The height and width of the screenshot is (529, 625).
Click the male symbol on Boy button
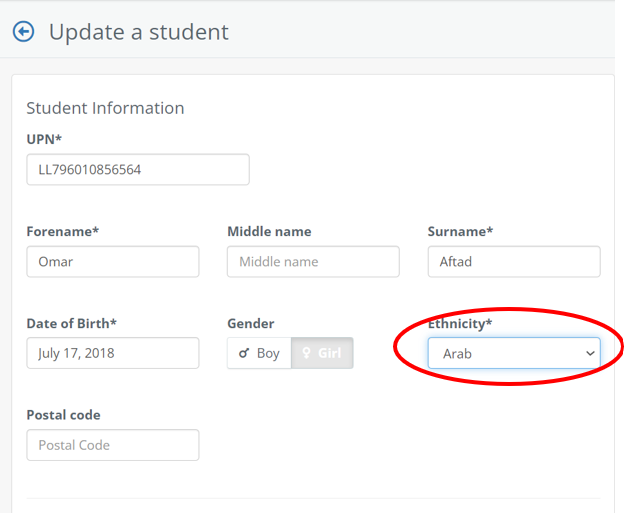244,353
